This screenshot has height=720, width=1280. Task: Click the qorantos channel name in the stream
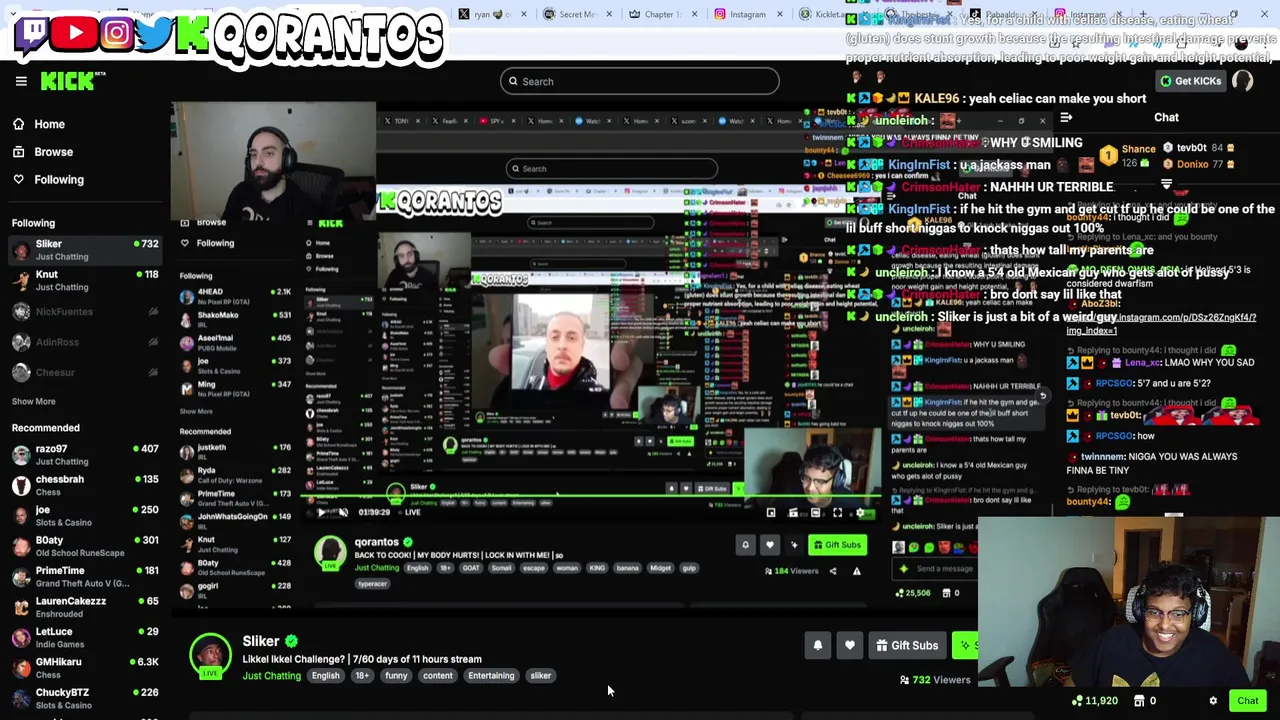tap(376, 542)
